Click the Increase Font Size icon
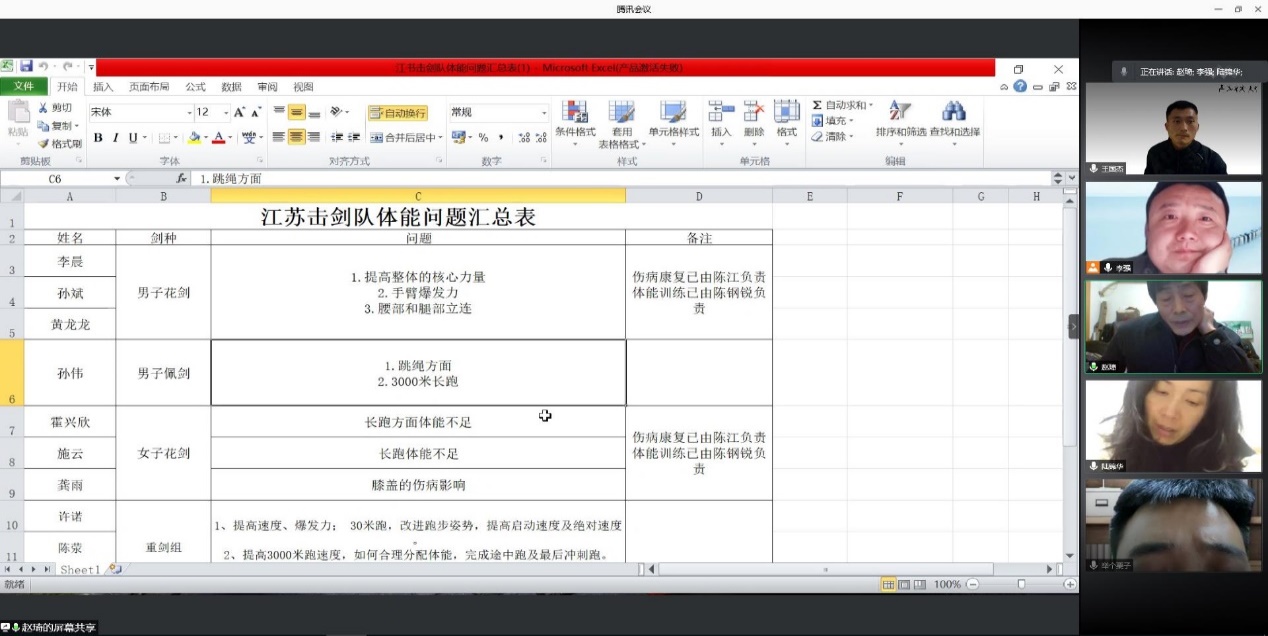Screen dimensions: 1268x636 point(240,113)
